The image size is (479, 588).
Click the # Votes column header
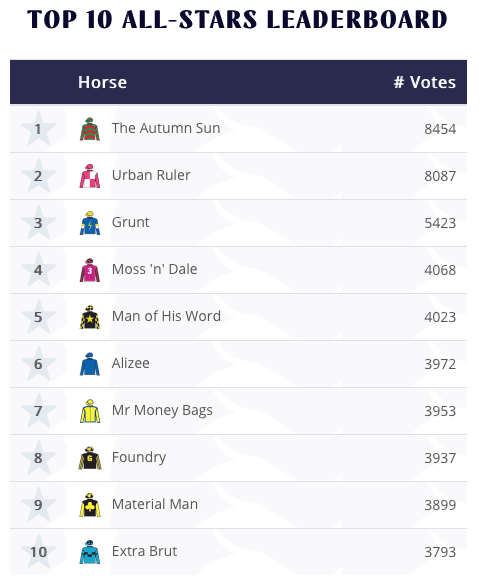[425, 82]
